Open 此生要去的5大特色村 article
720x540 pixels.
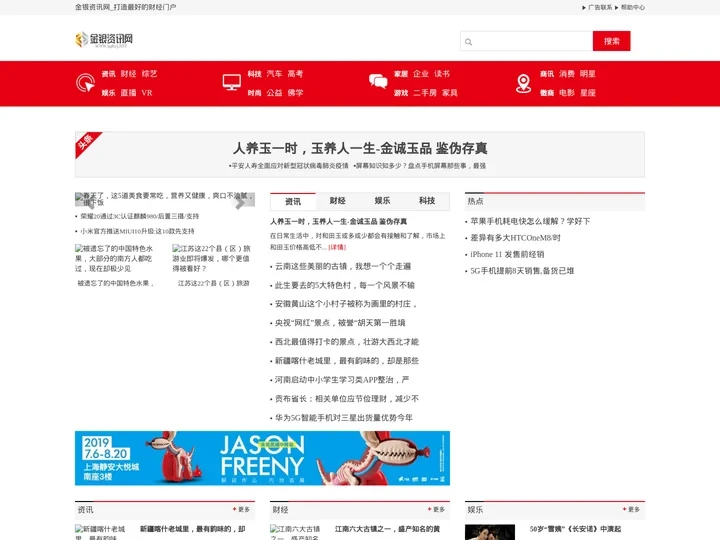pos(344,285)
